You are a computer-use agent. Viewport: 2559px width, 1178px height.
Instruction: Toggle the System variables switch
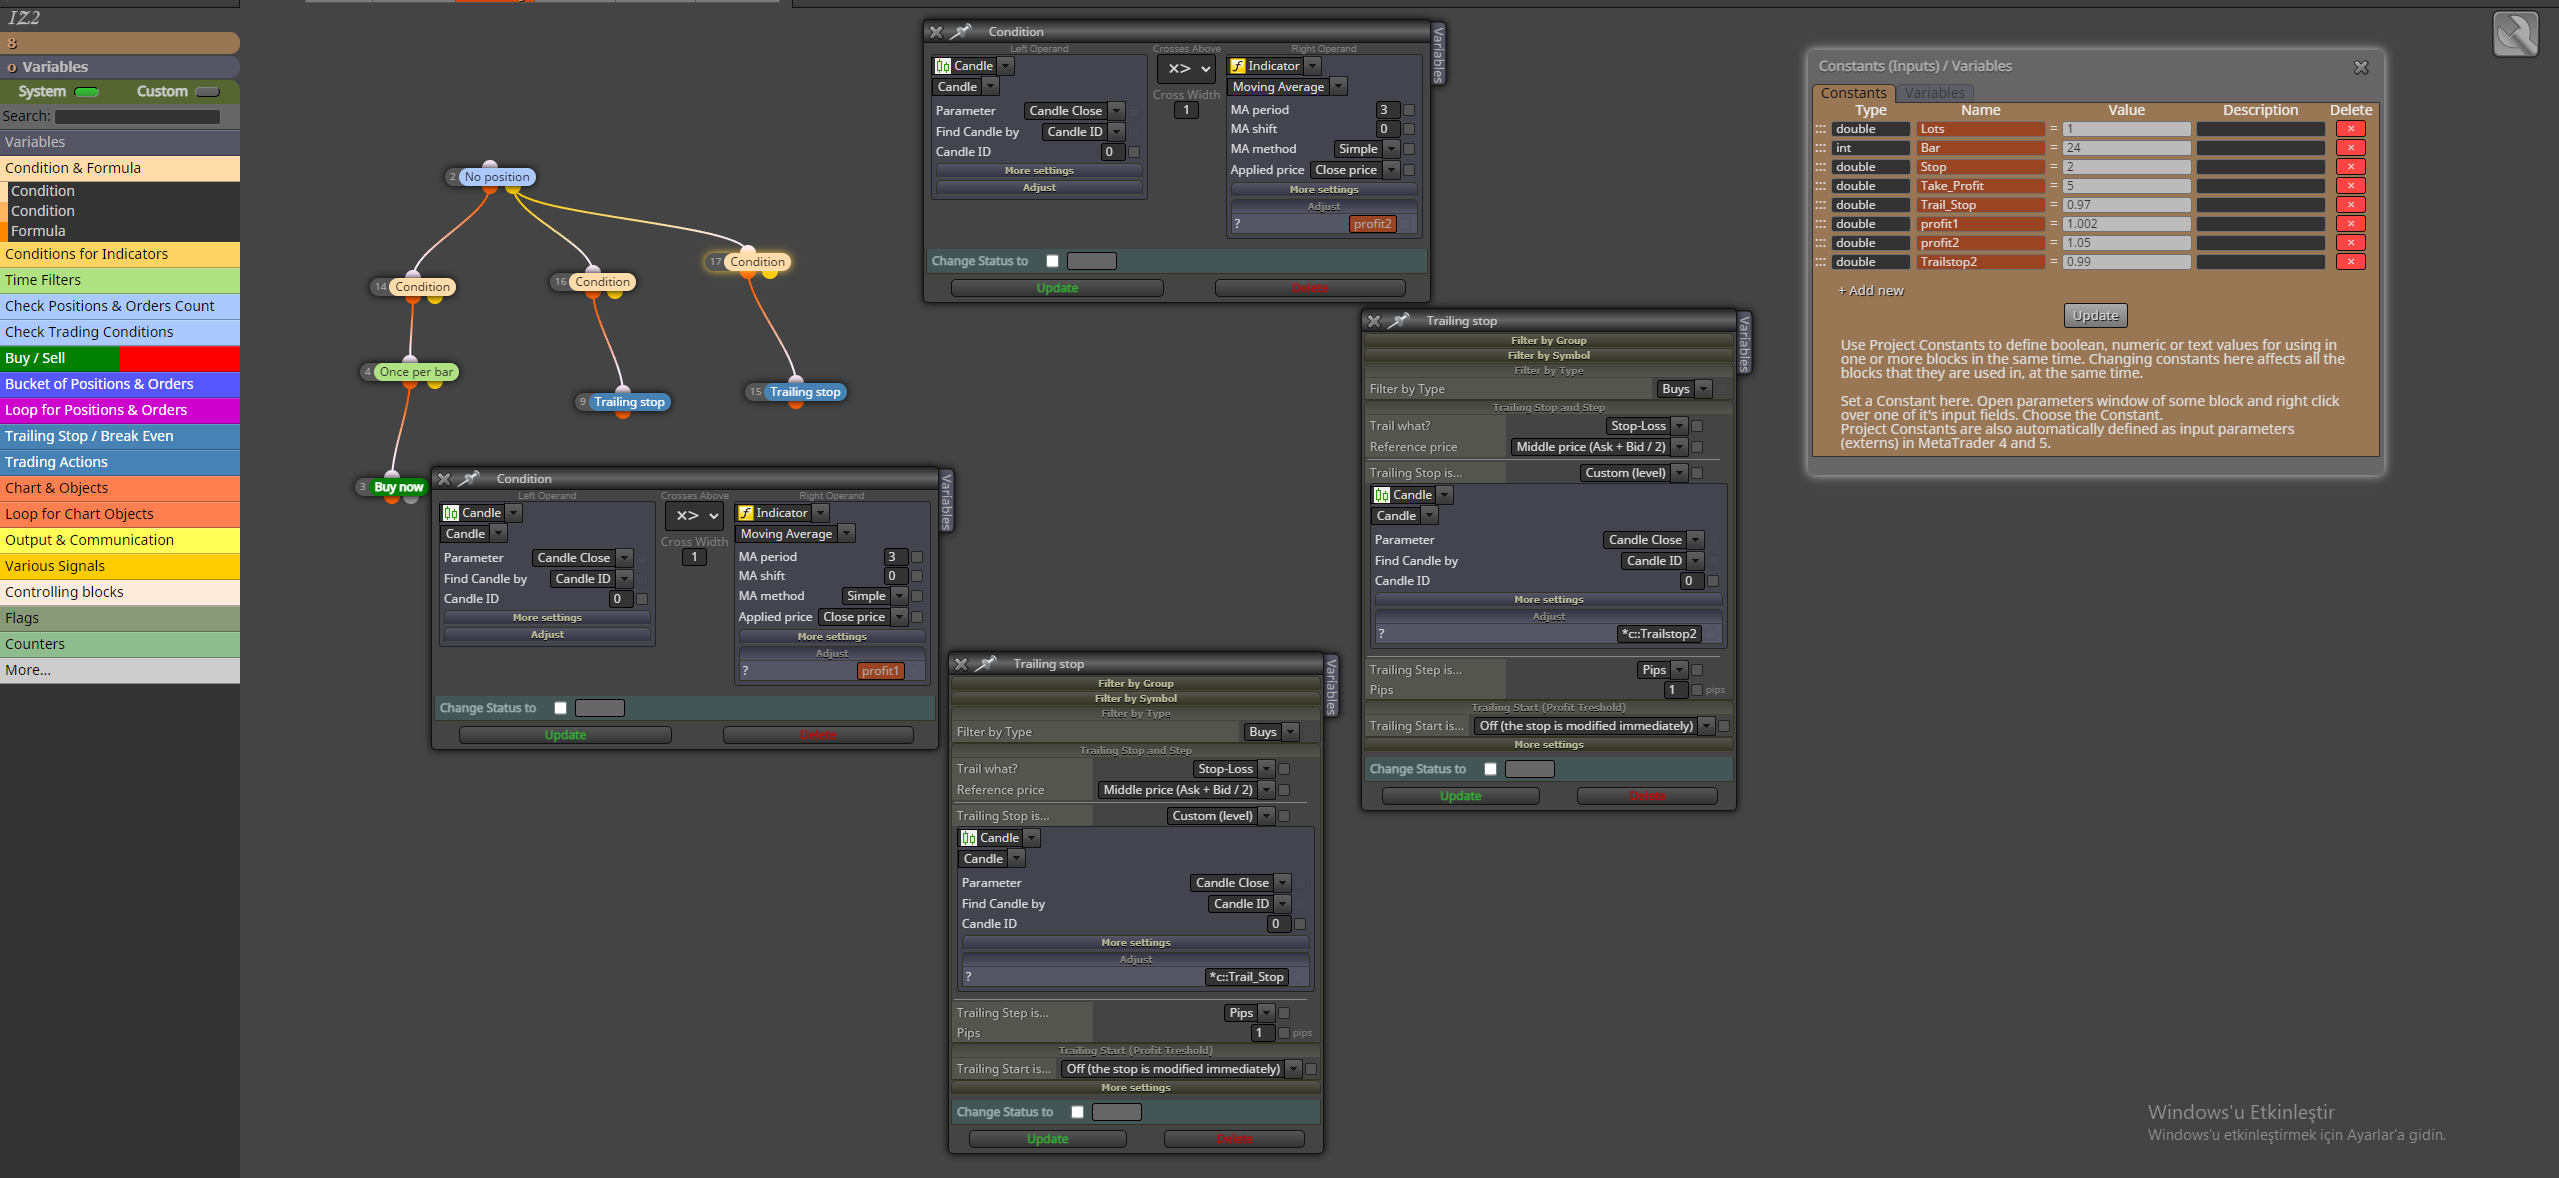[87, 92]
